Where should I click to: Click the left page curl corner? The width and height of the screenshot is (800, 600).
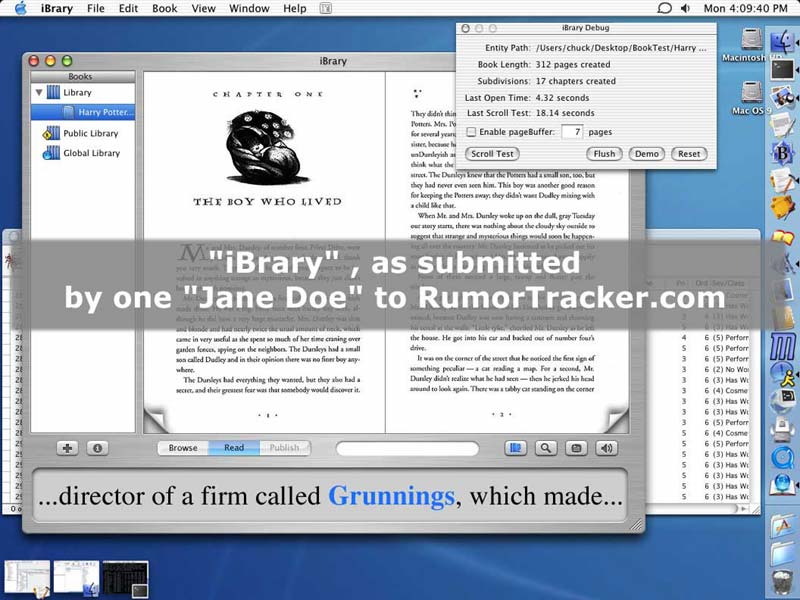(x=155, y=419)
